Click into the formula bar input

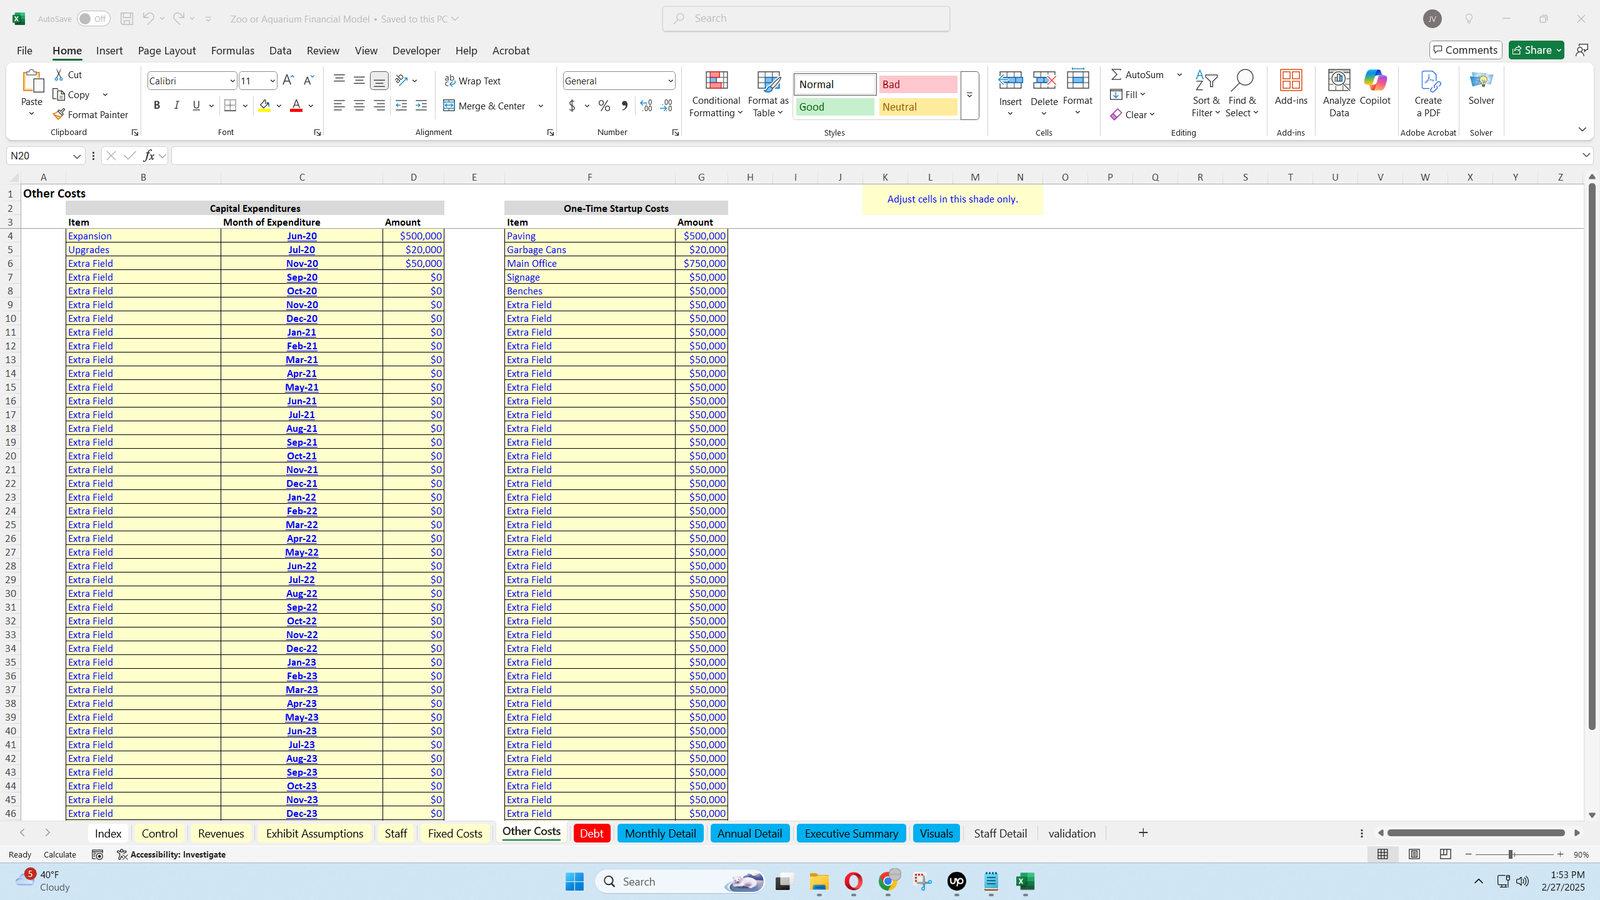click(x=870, y=156)
